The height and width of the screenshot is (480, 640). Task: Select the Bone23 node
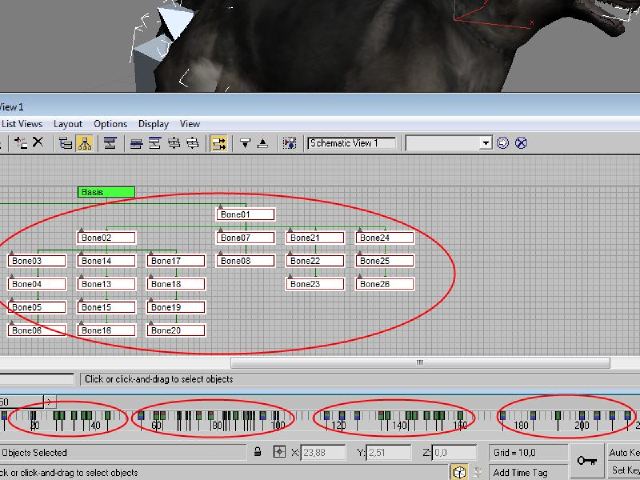[x=315, y=284]
